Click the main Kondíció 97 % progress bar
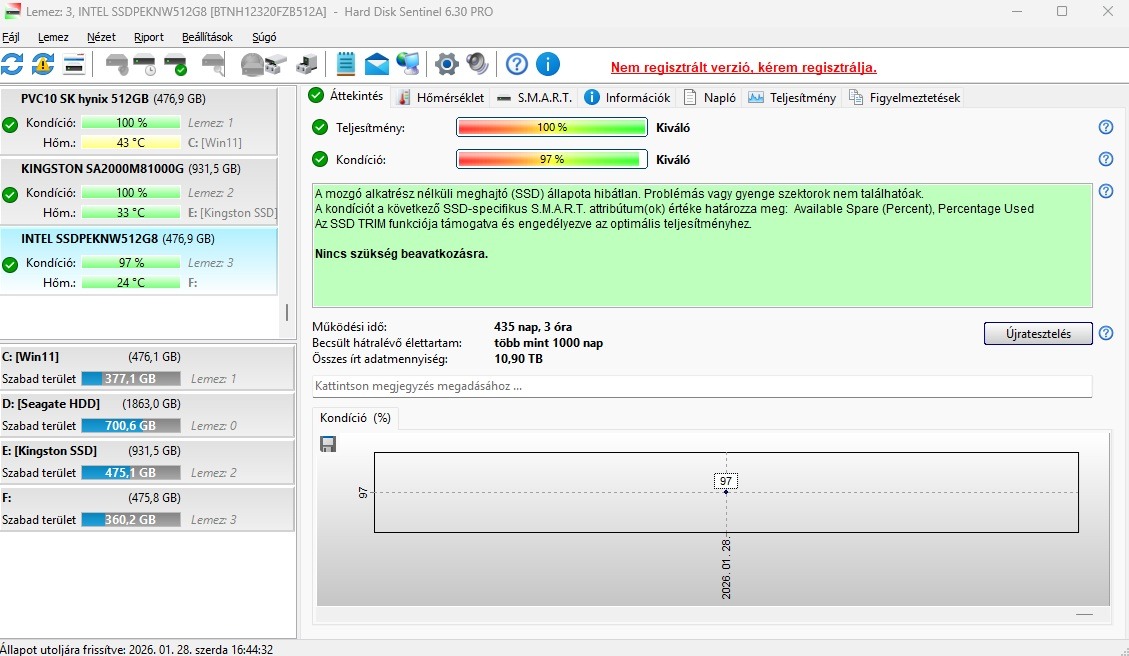The height and width of the screenshot is (656, 1129). (x=552, y=159)
